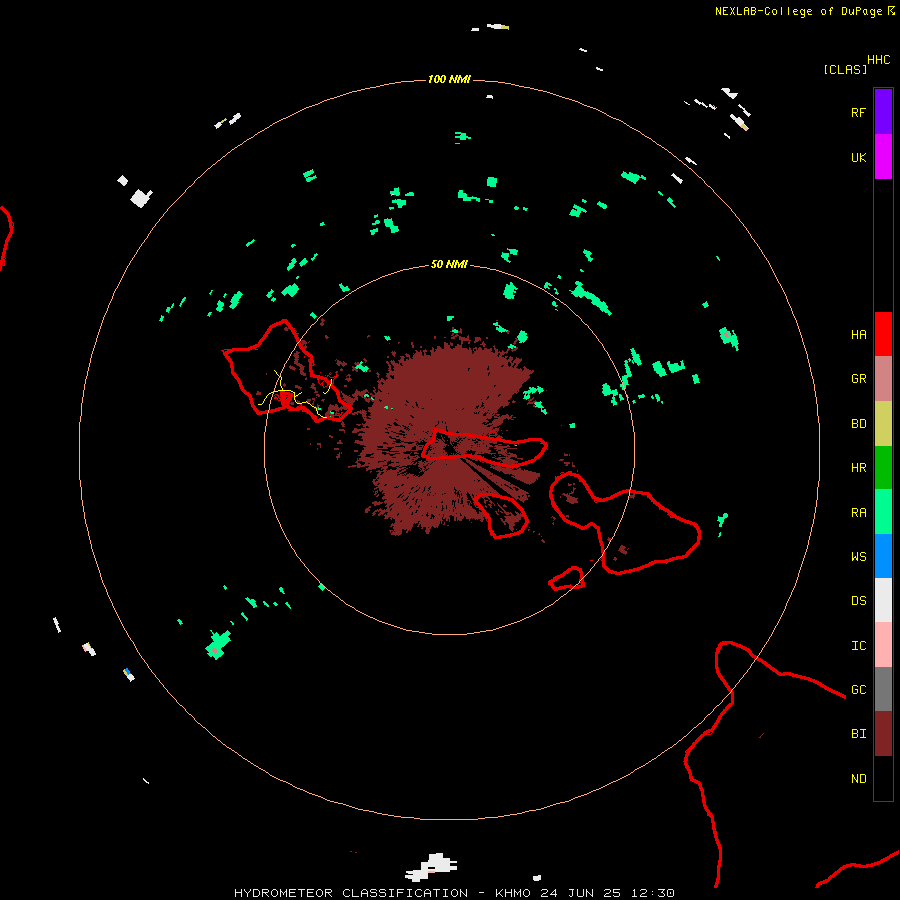The width and height of the screenshot is (900, 900).
Task: Click the IC pink legend swatch
Action: pyautogui.click(x=883, y=645)
